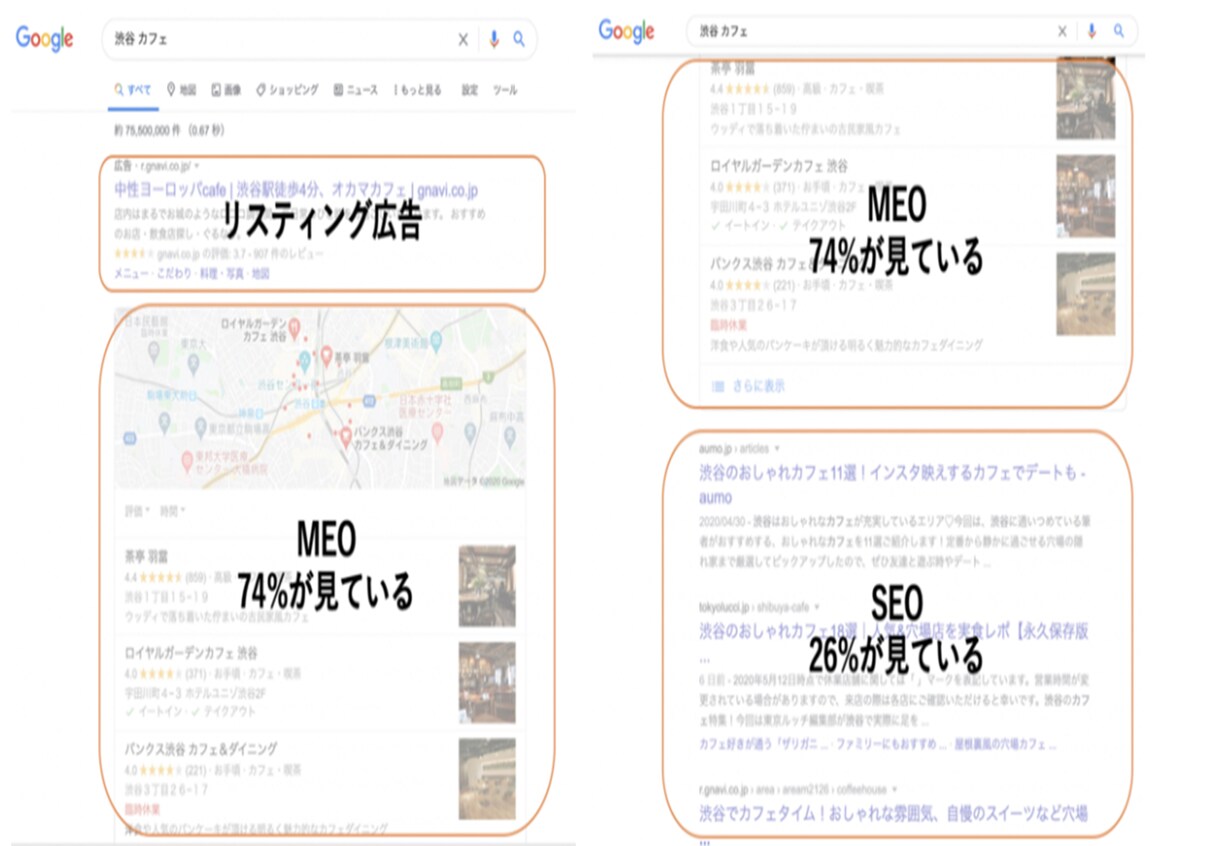The width and height of the screenshot is (1220, 846).
Task: Click the map with cafe pins
Action: click(x=320, y=398)
